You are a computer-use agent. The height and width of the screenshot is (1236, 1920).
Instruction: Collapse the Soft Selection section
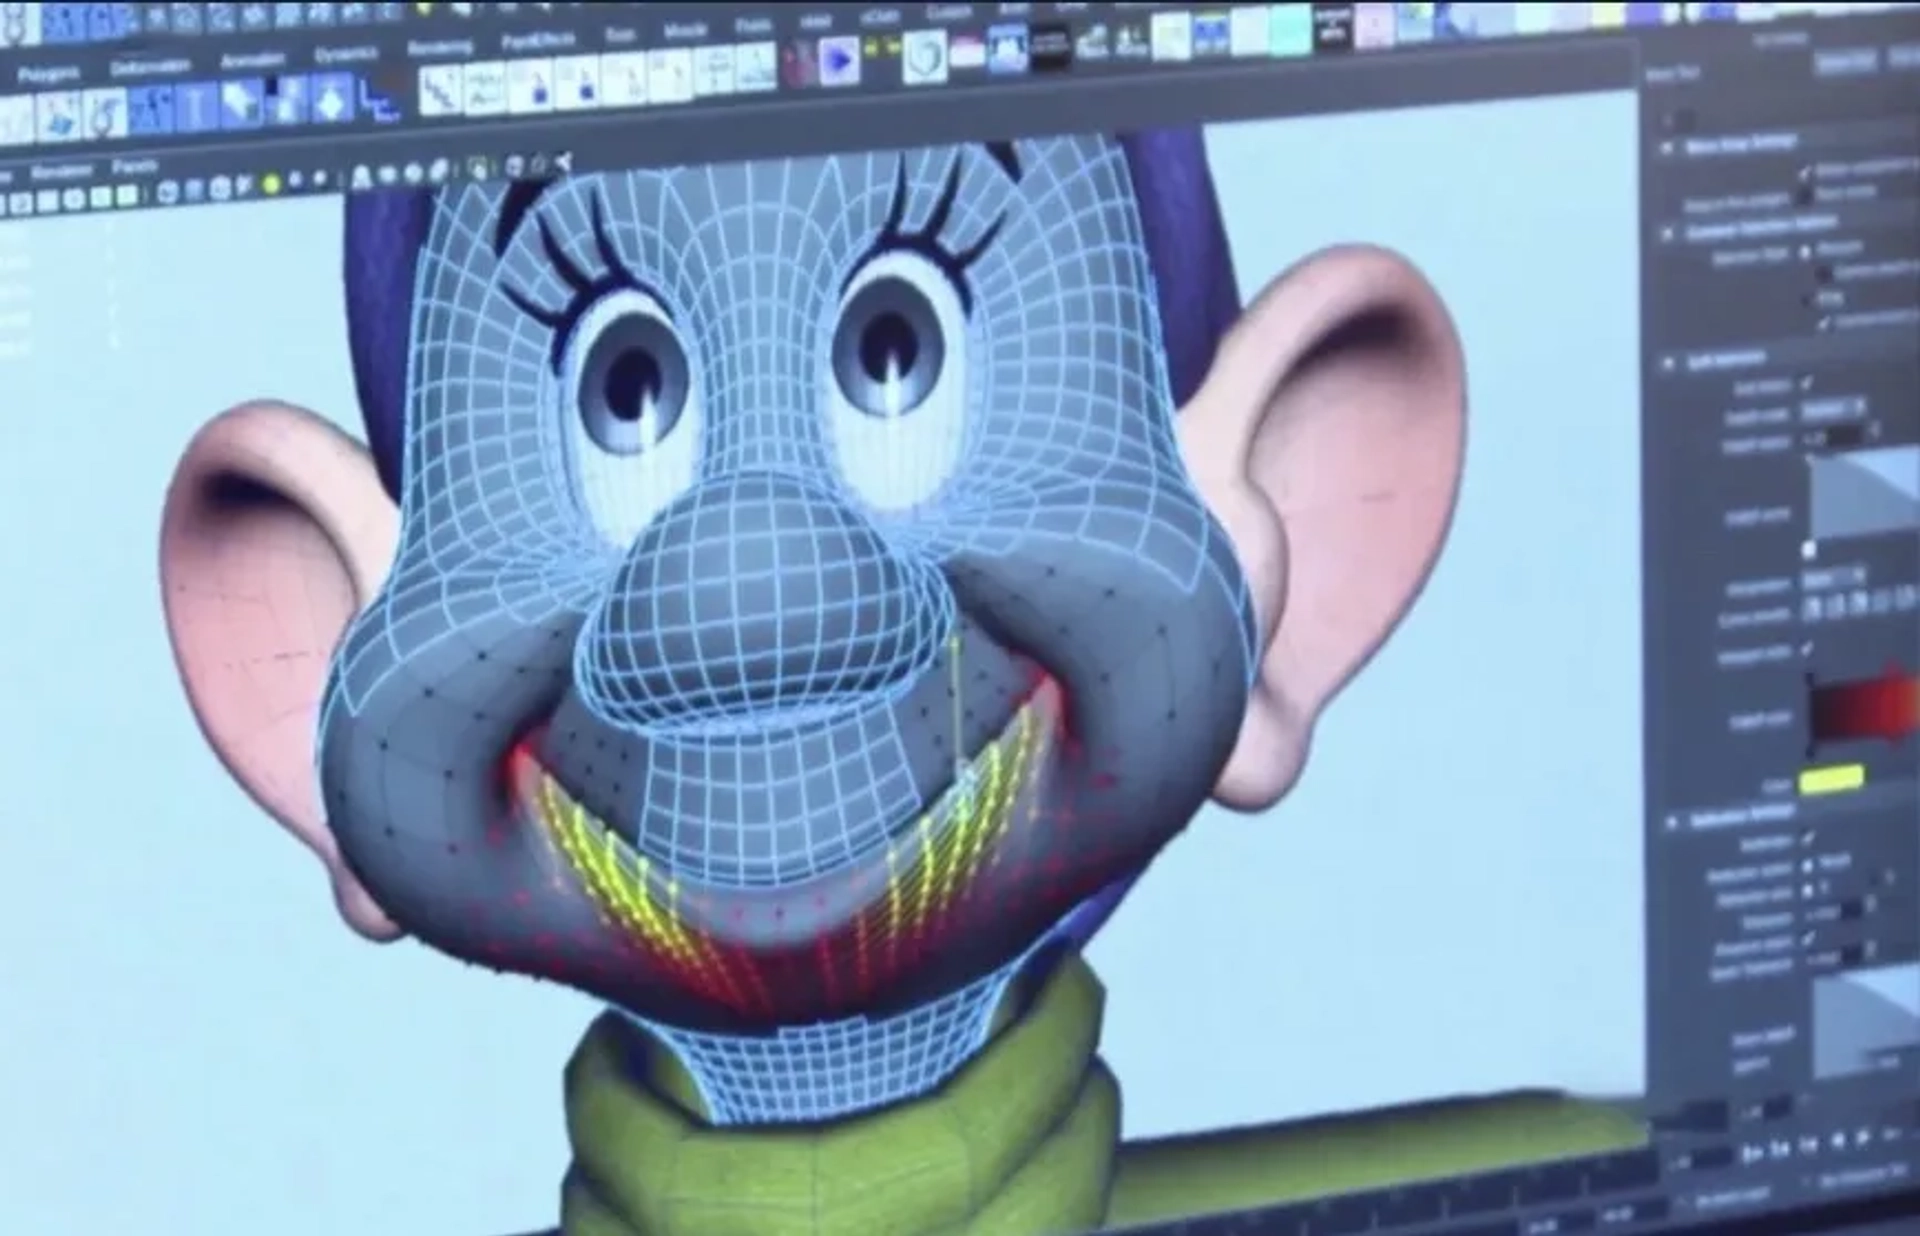pyautogui.click(x=1668, y=364)
